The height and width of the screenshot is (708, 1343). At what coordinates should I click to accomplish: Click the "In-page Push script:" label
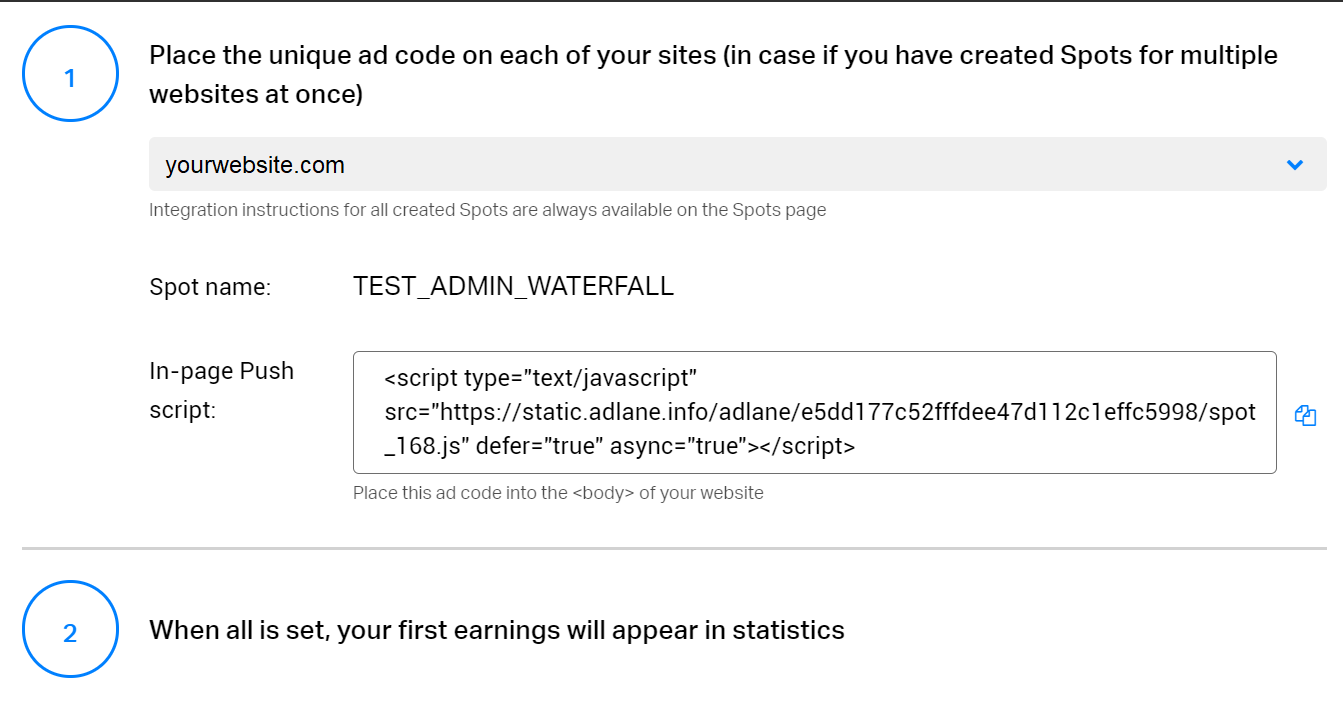[x=221, y=390]
